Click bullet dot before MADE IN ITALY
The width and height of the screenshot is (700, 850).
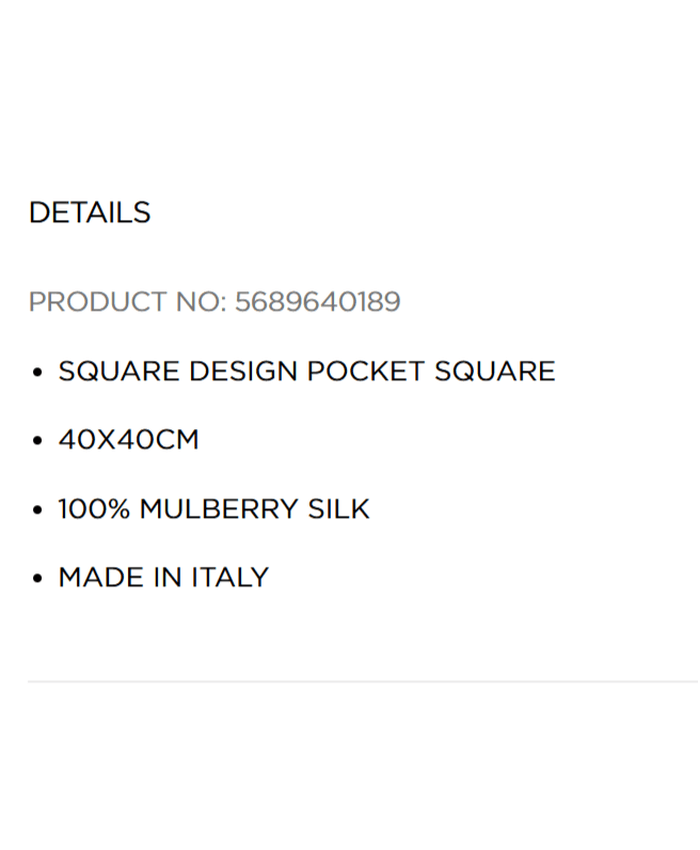coord(37,578)
